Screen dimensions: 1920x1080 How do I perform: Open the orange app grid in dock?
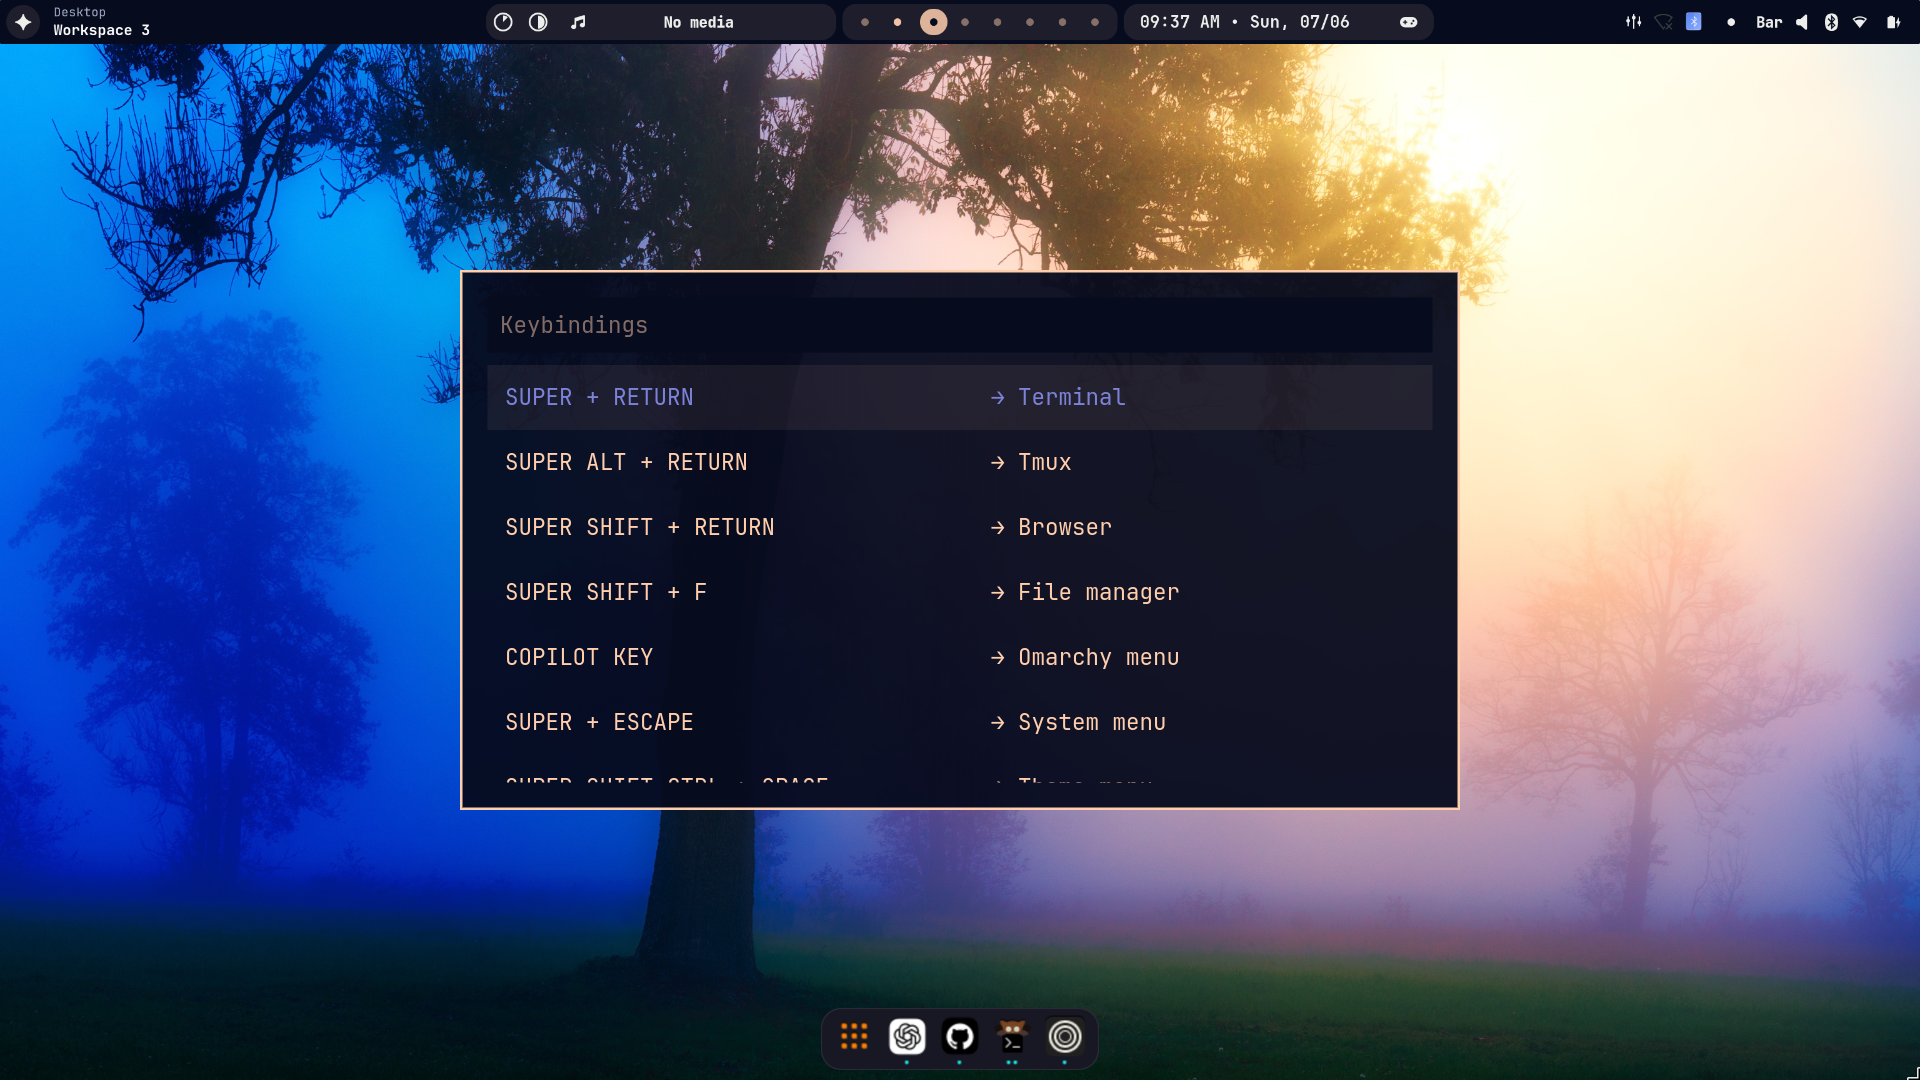coord(854,1037)
